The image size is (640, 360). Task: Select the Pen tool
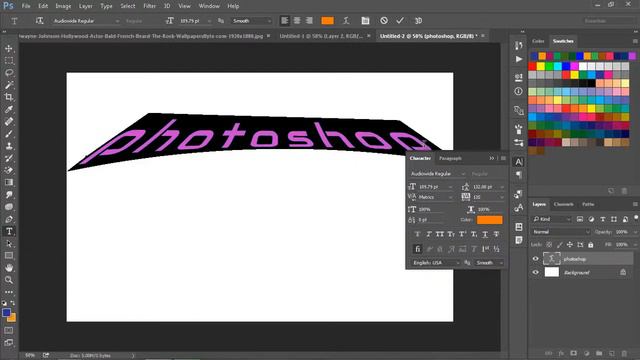[9, 219]
